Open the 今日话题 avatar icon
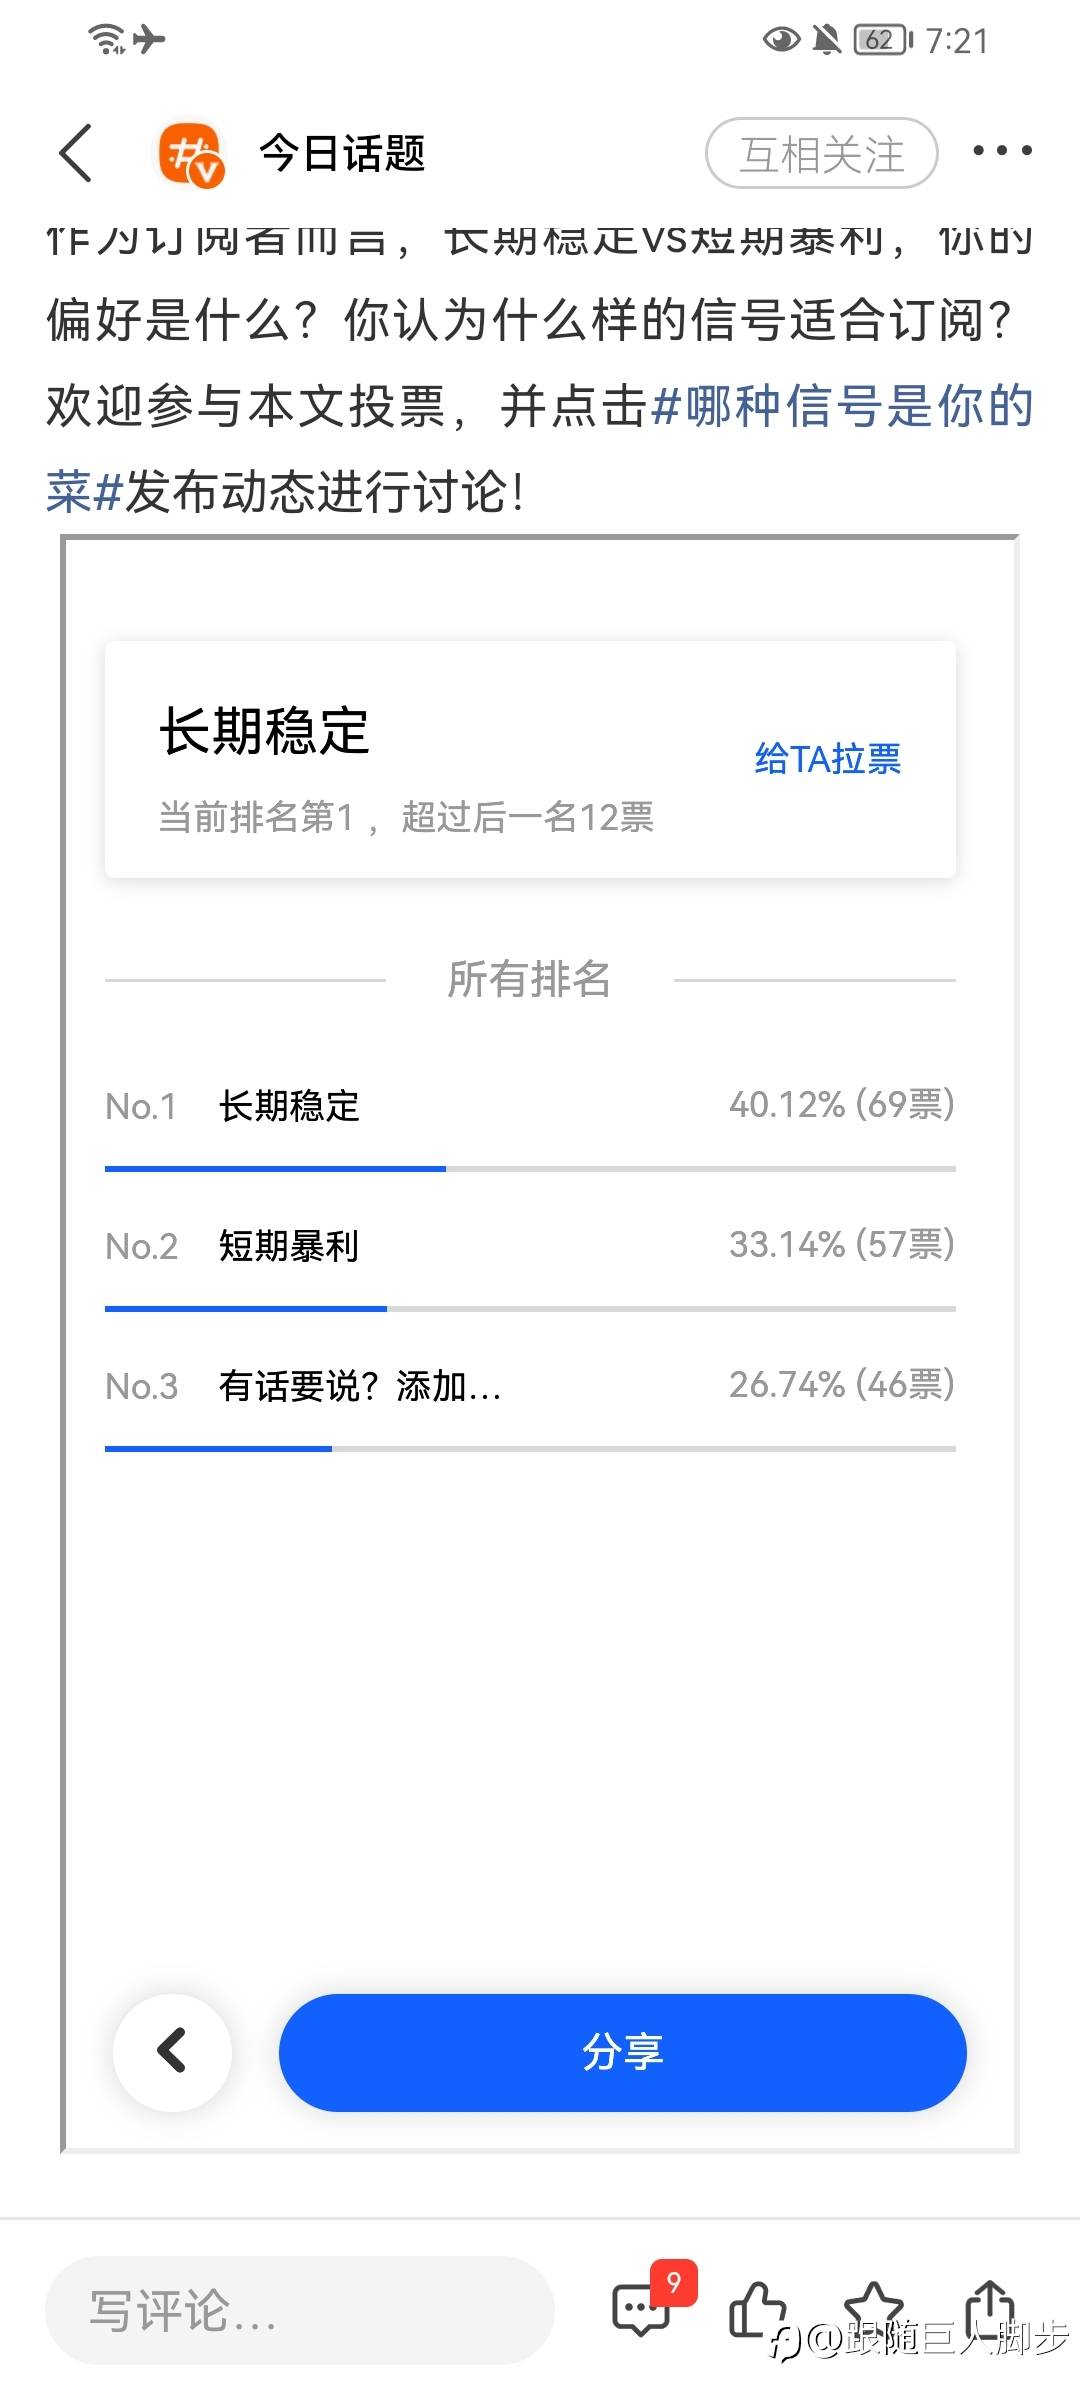Viewport: 1080px width, 2400px height. pyautogui.click(x=190, y=154)
